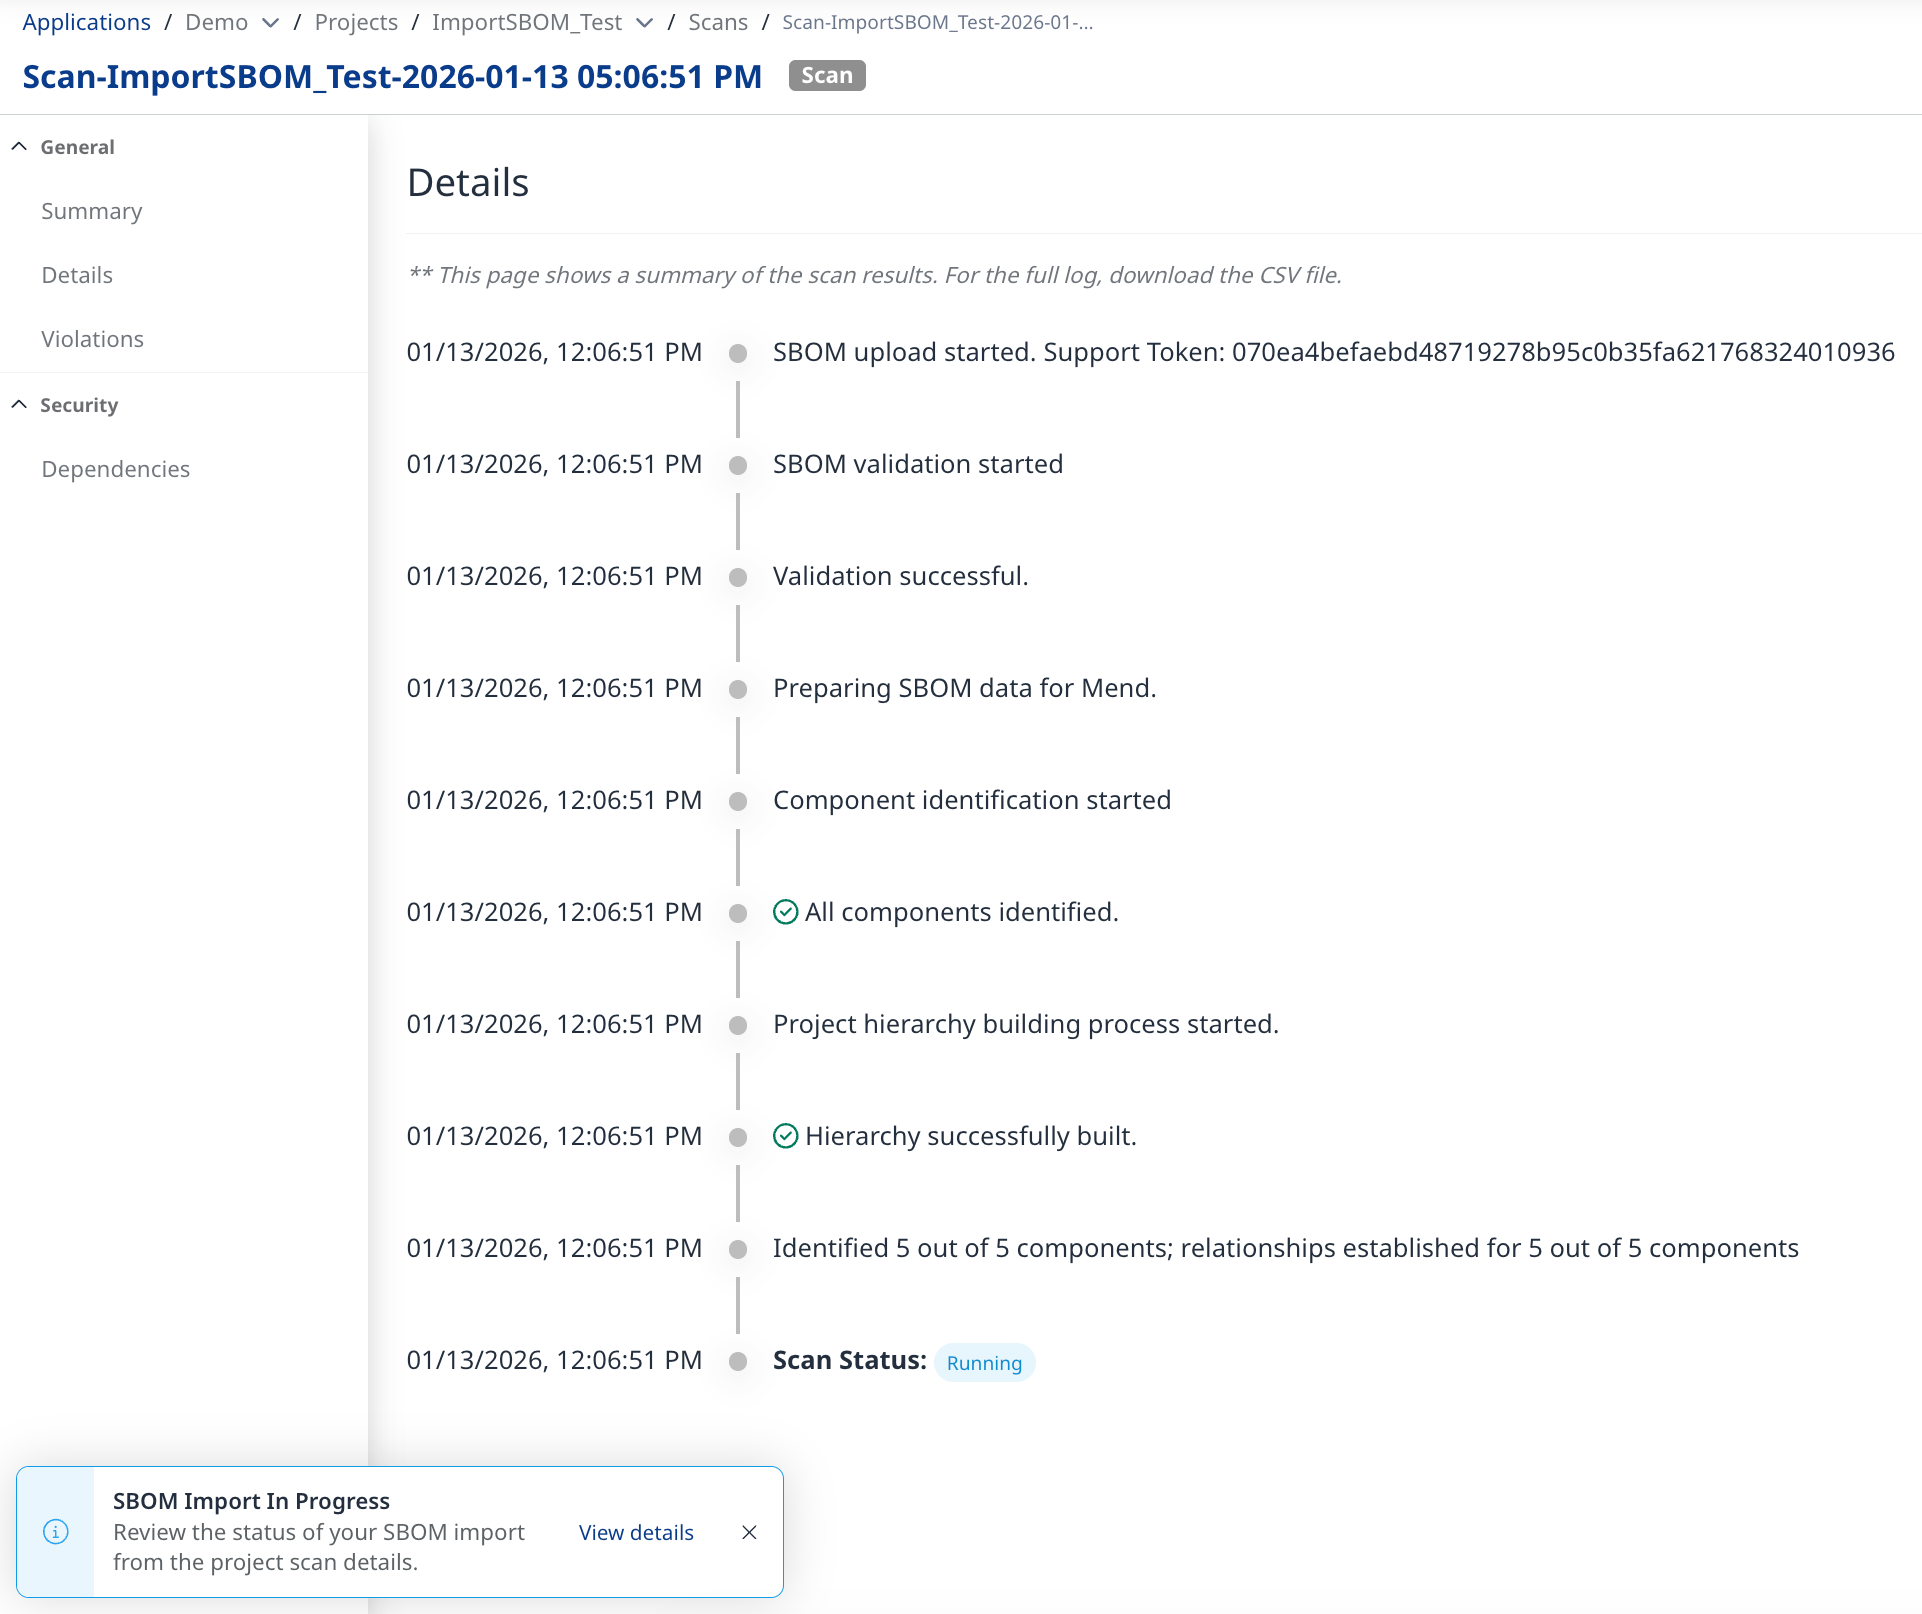Viewport: 1922px width, 1614px height.
Task: Open the ImportSBOM_Test project dropdown
Action: pos(645,23)
